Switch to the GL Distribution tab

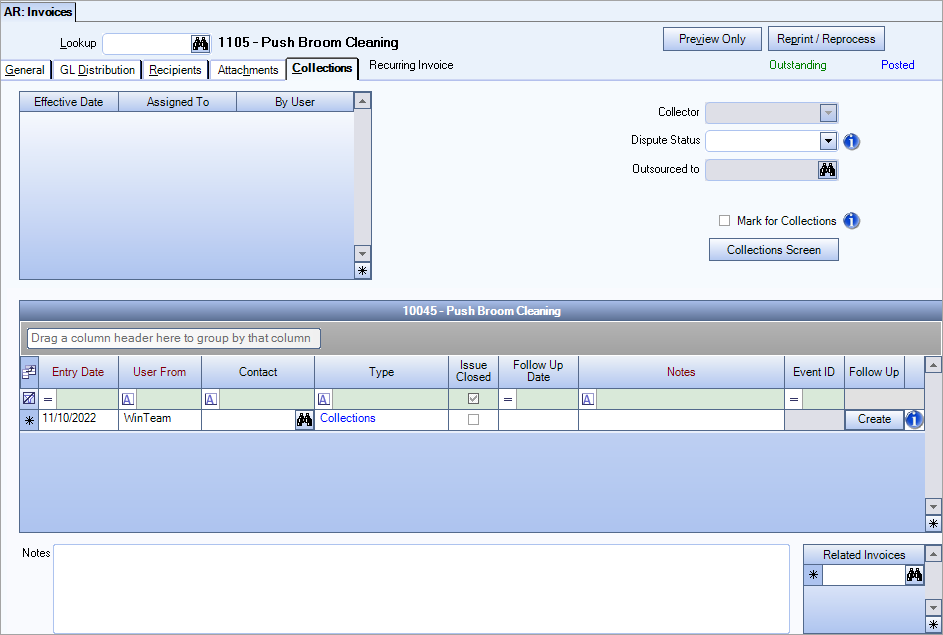click(96, 70)
